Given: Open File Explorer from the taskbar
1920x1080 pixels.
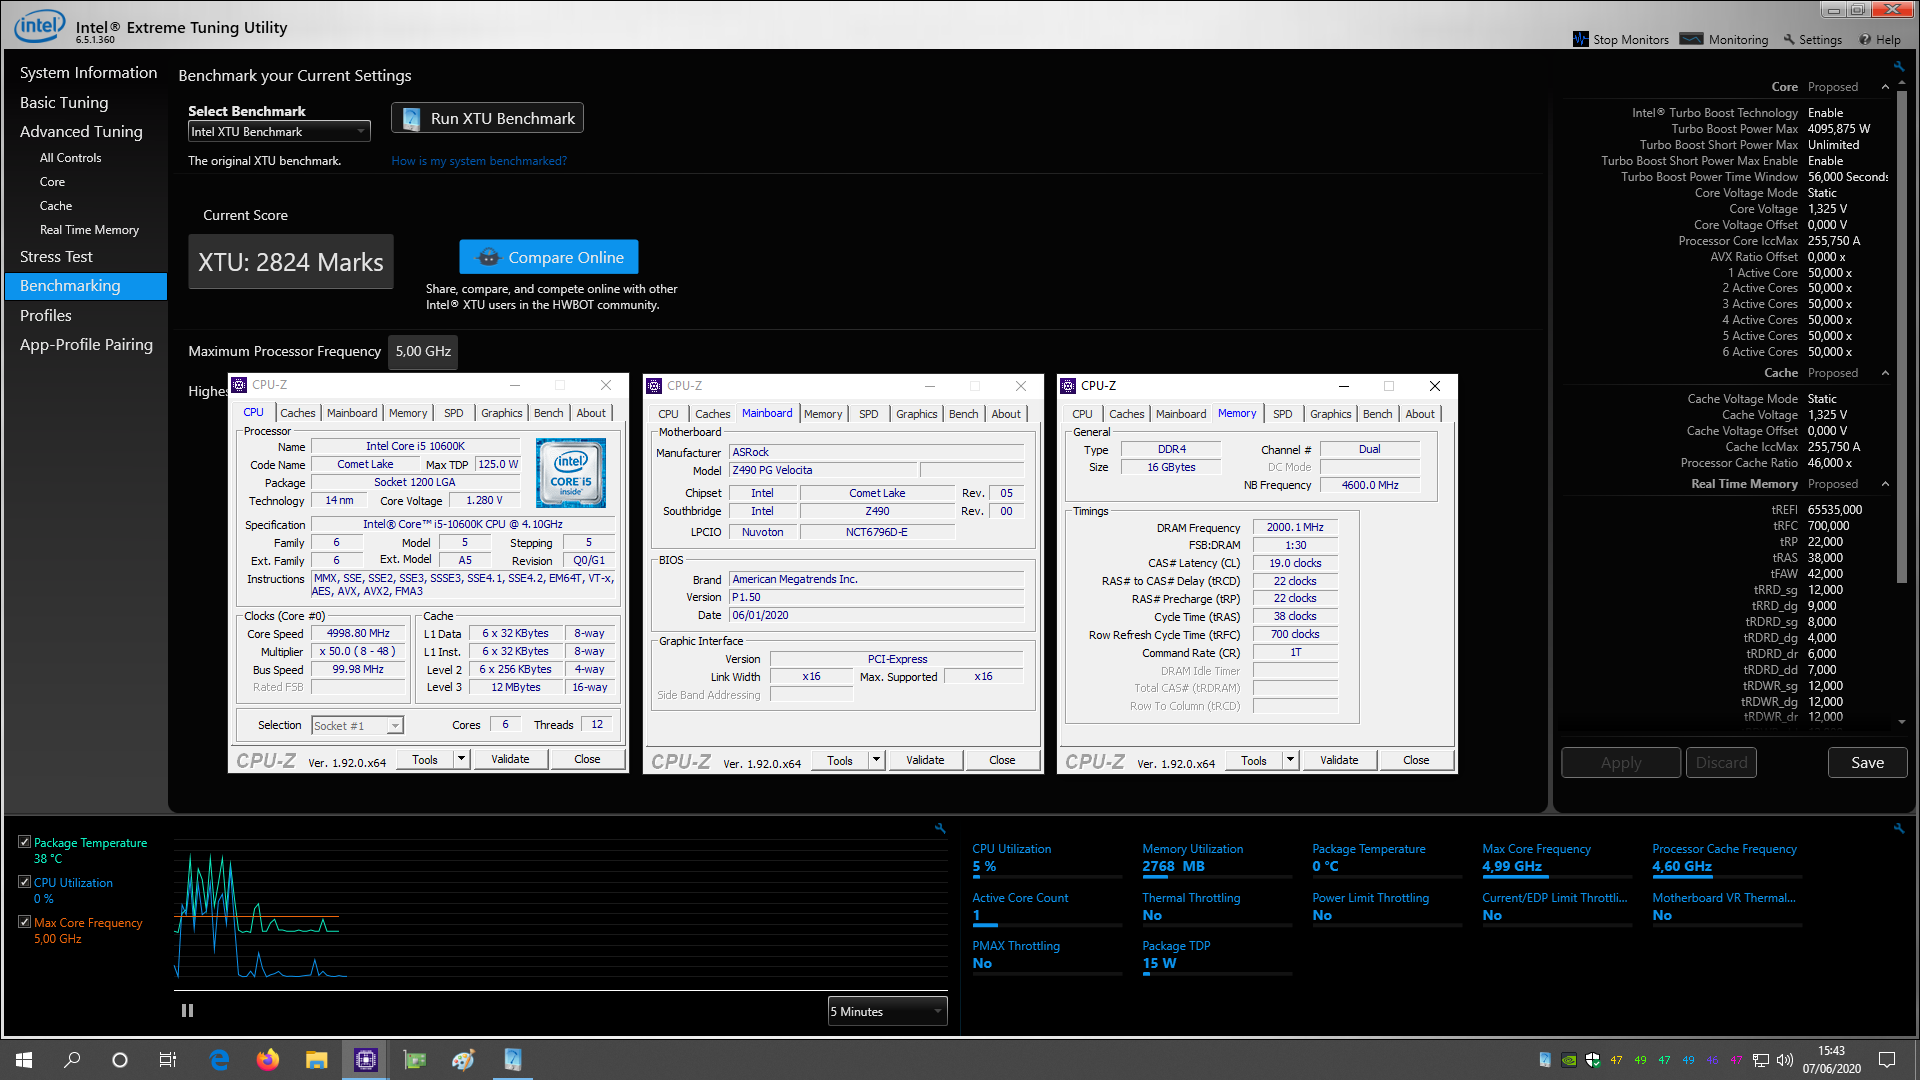Looking at the screenshot, I should 316,1060.
